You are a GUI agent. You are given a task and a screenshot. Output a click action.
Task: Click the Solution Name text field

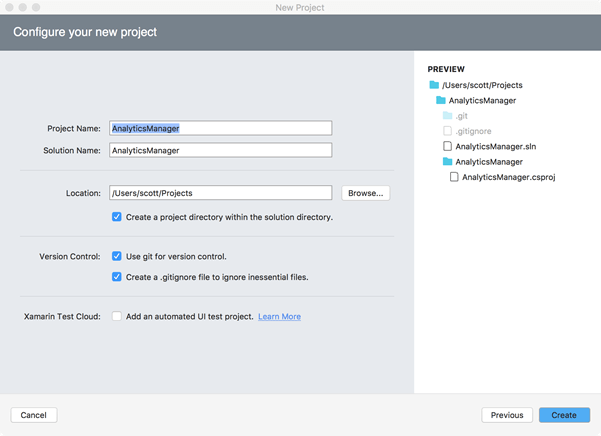click(220, 150)
